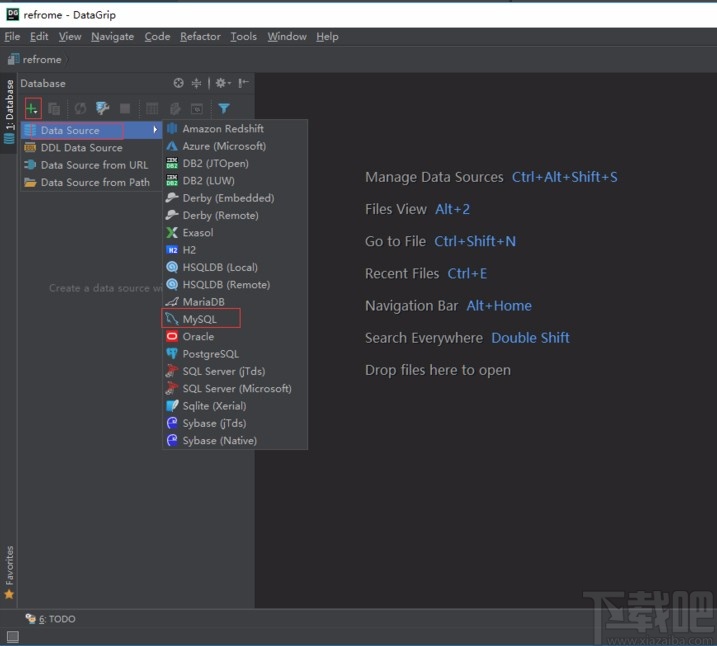This screenshot has width=717, height=646.
Task: Choose HSQLDB (Remote) data source
Action: 235,285
